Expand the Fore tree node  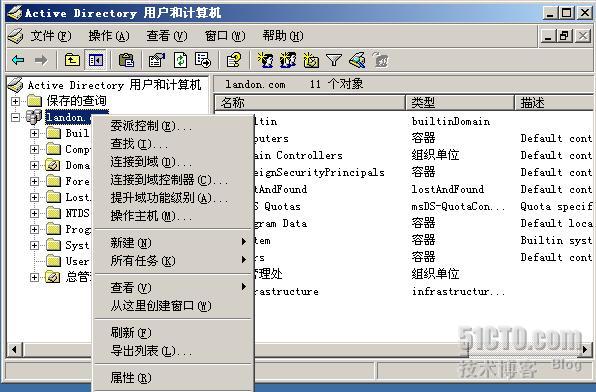tap(34, 181)
